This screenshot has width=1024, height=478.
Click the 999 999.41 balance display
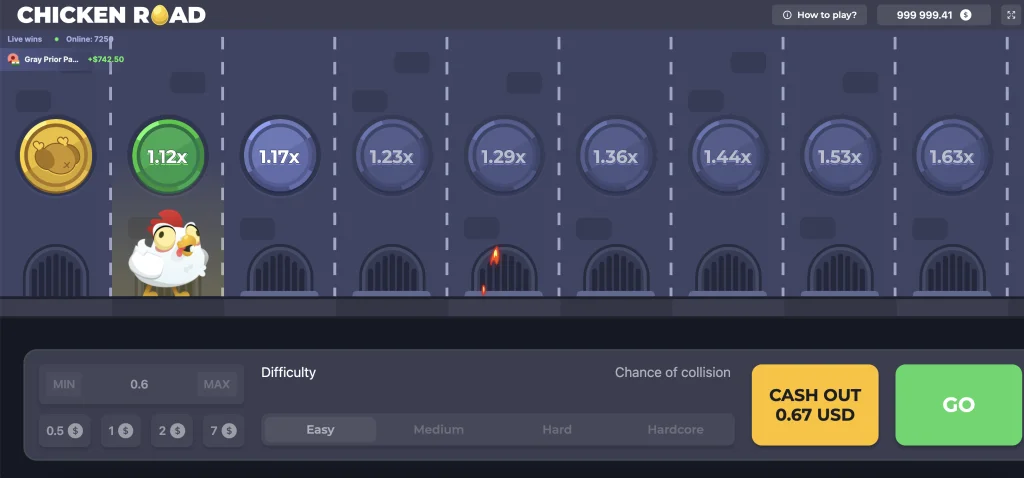click(x=934, y=14)
